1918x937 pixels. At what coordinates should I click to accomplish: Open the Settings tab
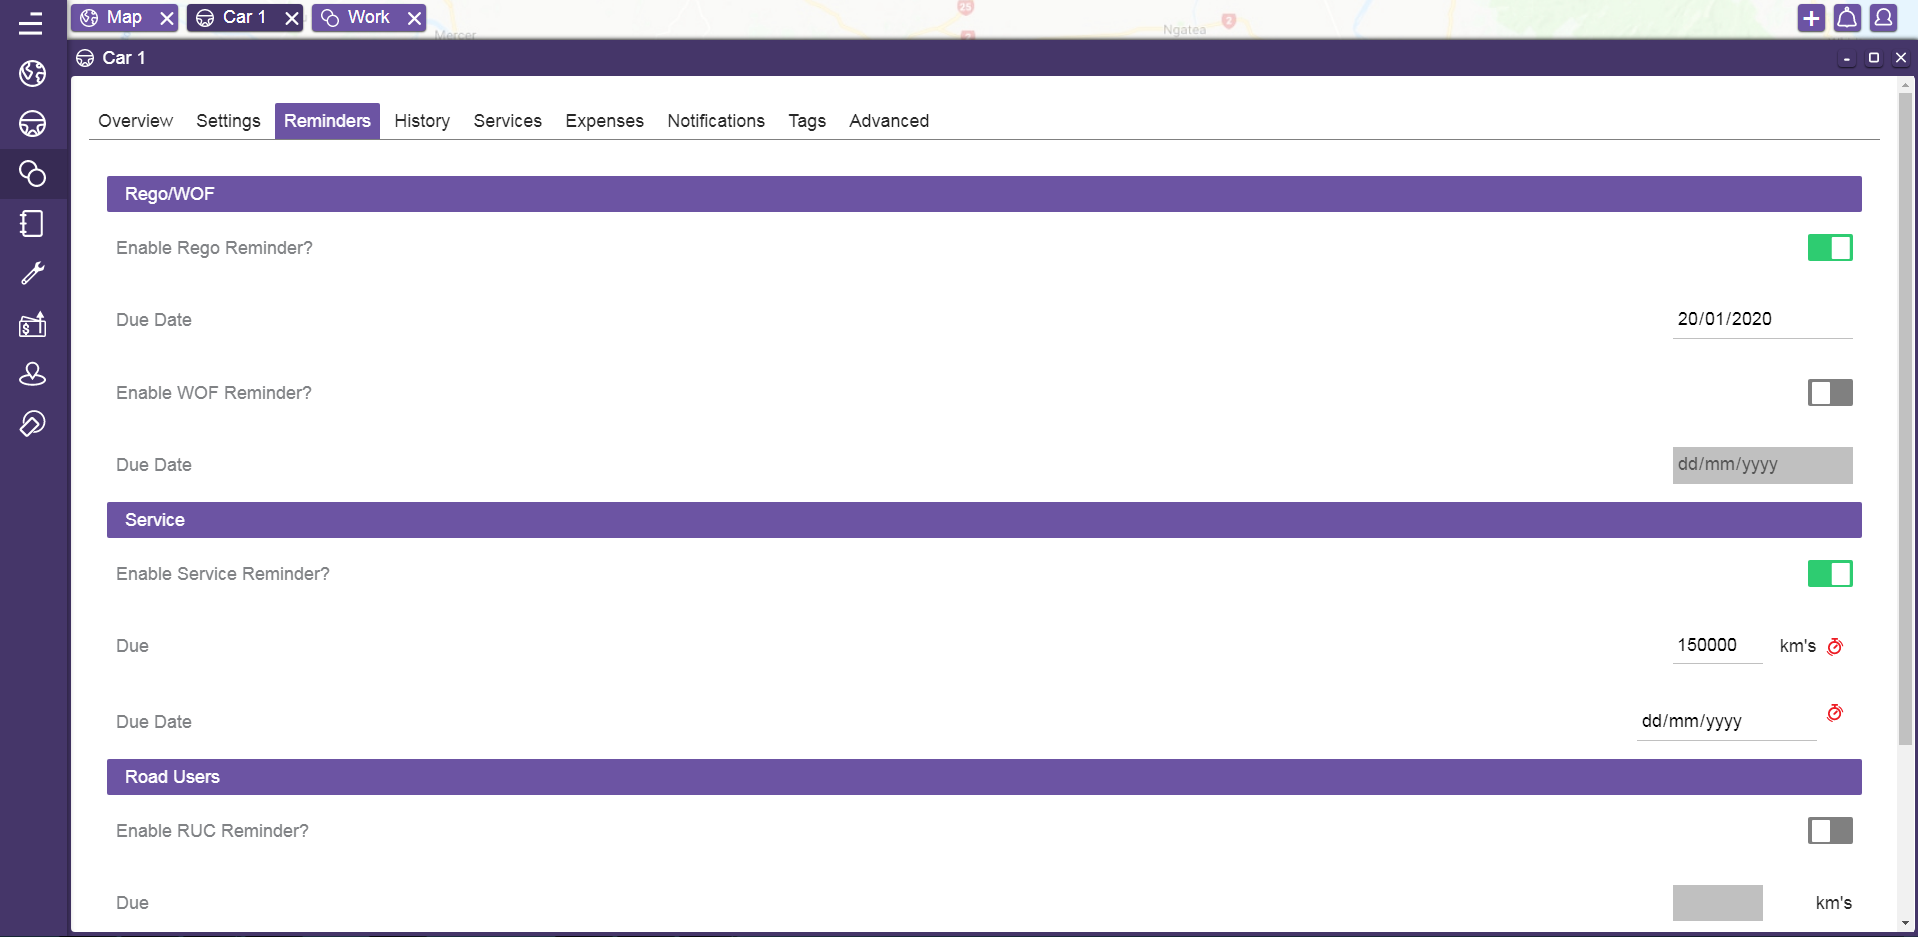(x=228, y=121)
